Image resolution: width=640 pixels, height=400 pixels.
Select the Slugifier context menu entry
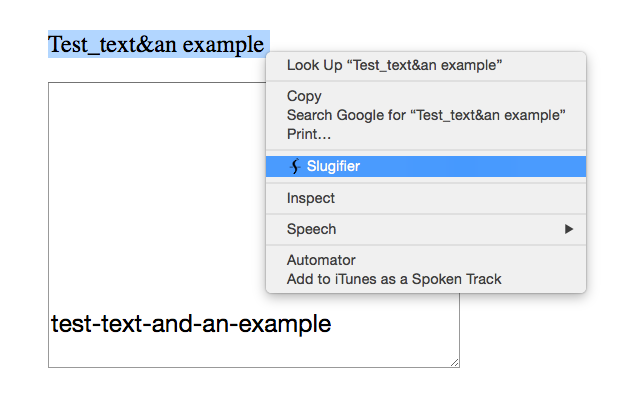pos(333,167)
